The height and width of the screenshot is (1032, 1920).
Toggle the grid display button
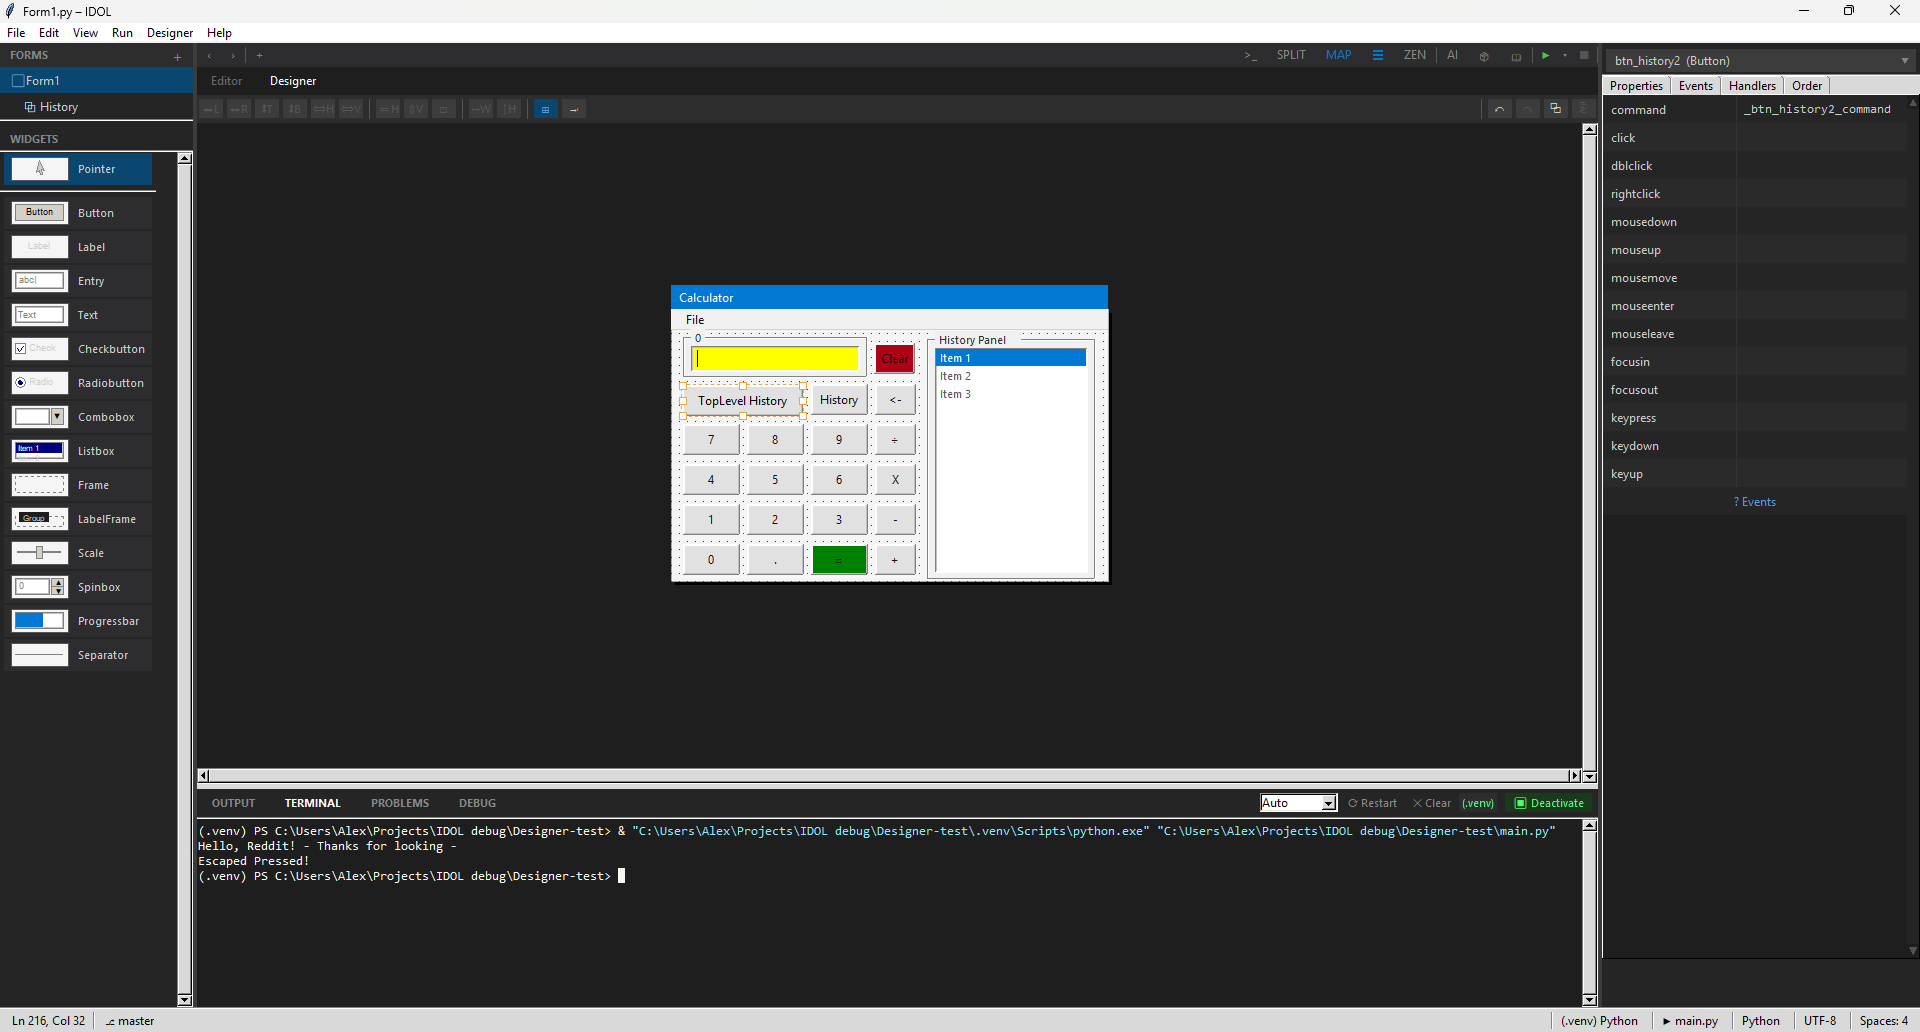click(545, 109)
